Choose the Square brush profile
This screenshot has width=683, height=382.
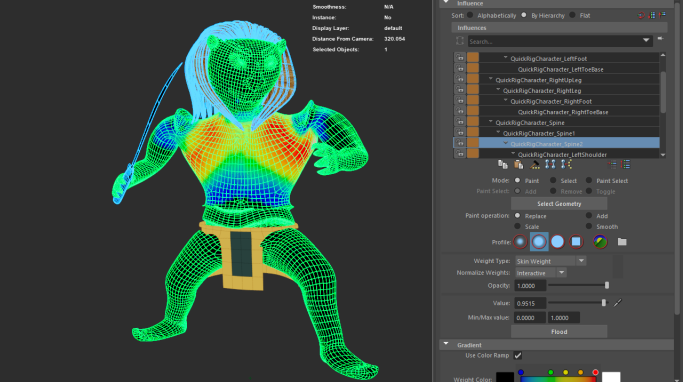pos(576,241)
